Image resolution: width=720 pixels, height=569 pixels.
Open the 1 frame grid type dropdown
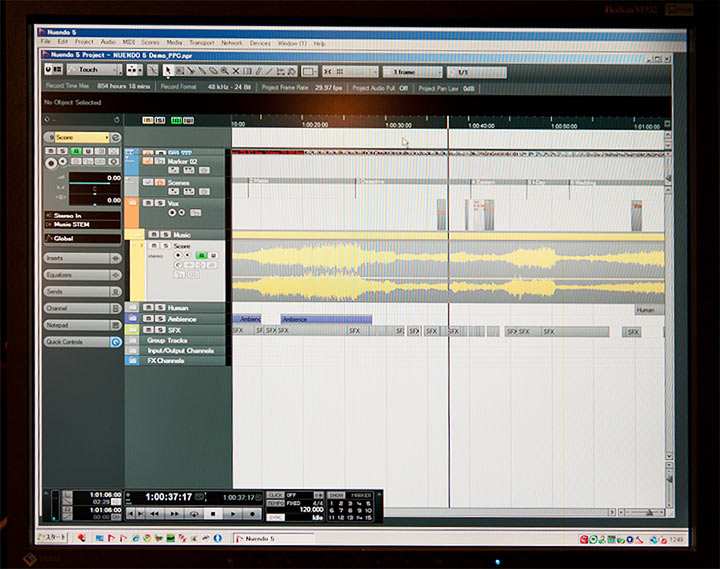tap(412, 72)
